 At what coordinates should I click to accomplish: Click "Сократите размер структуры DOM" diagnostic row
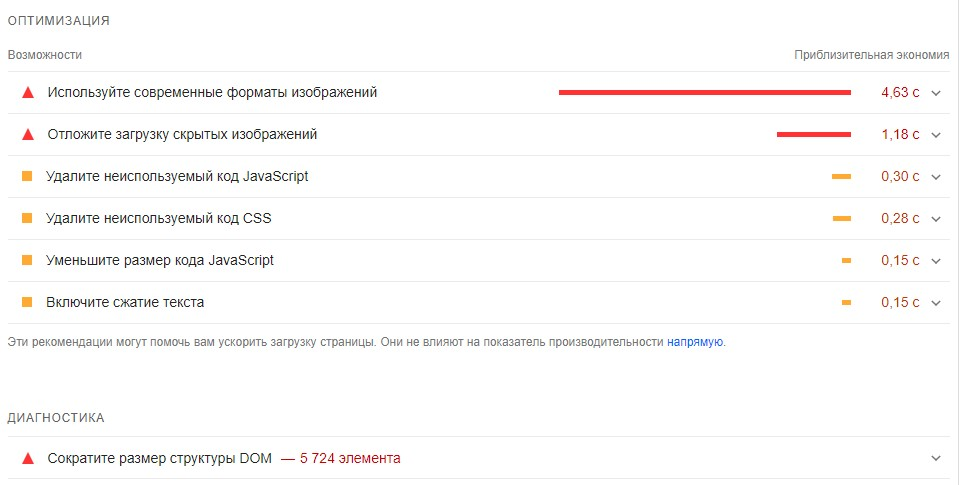pyautogui.click(x=160, y=458)
